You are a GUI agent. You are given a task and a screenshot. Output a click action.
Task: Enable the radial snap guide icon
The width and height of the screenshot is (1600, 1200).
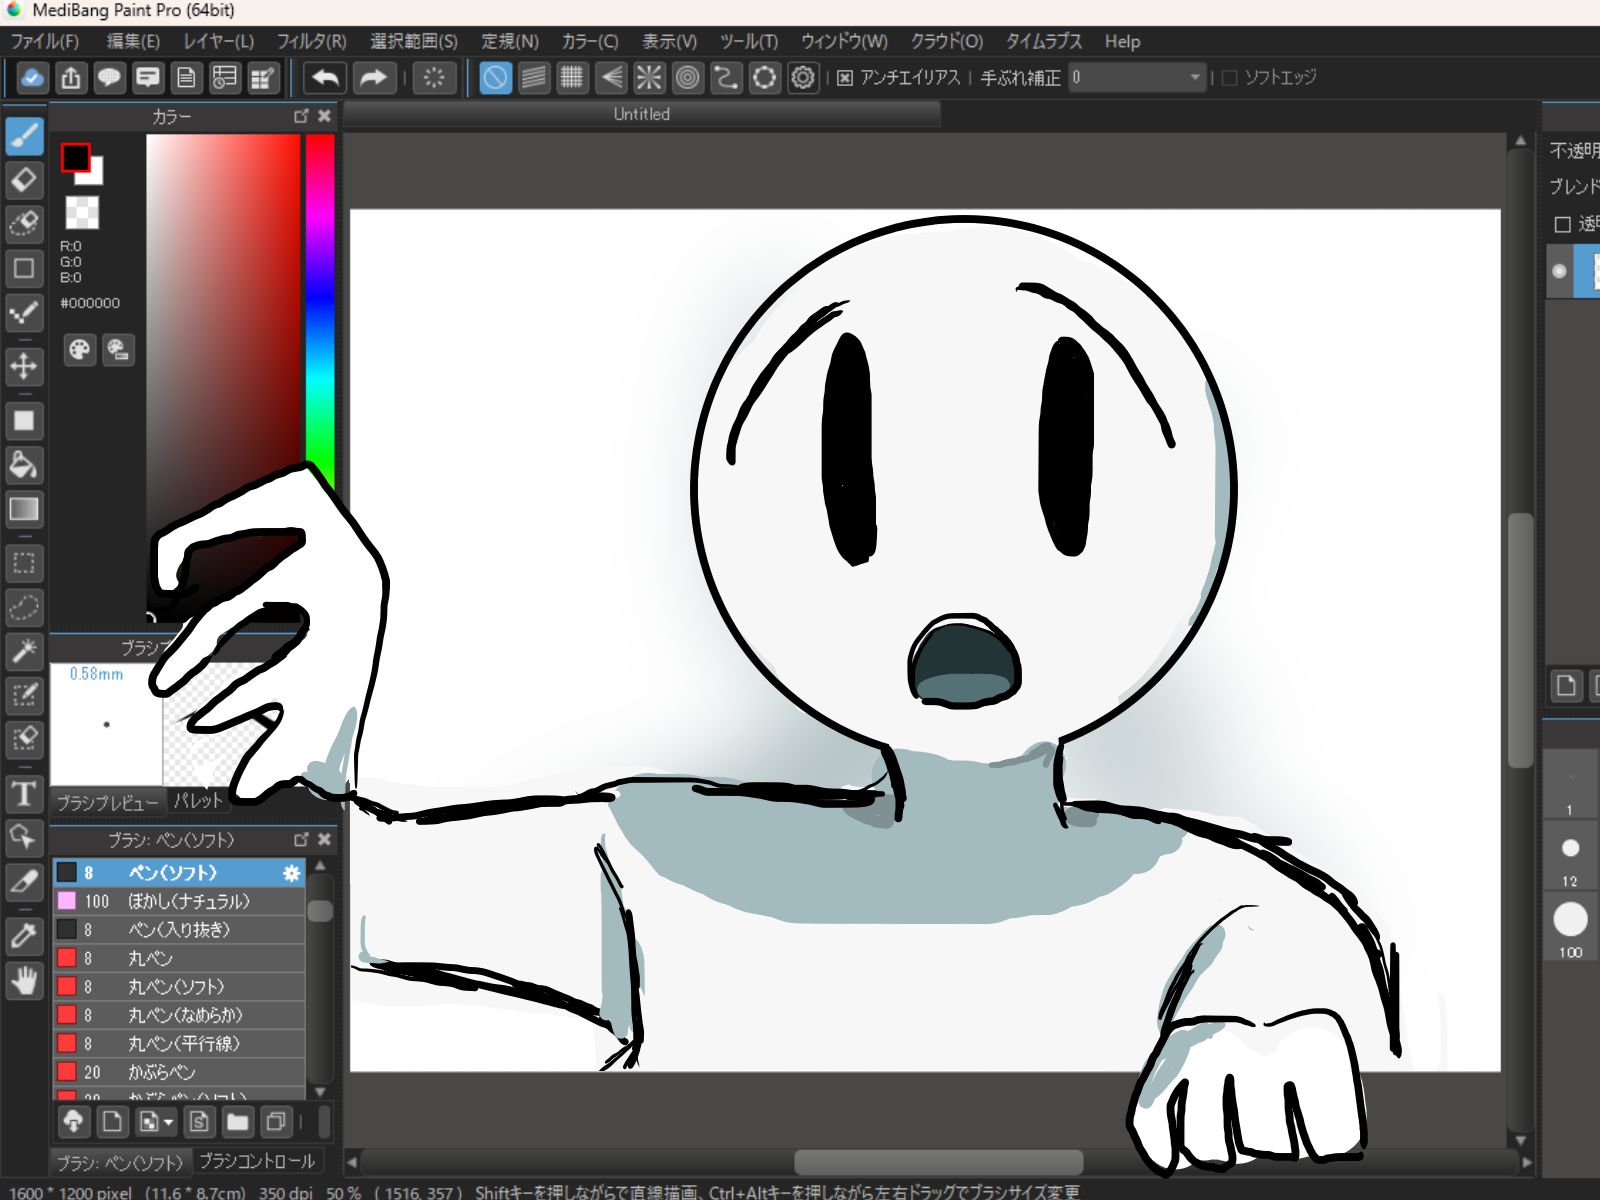click(649, 78)
